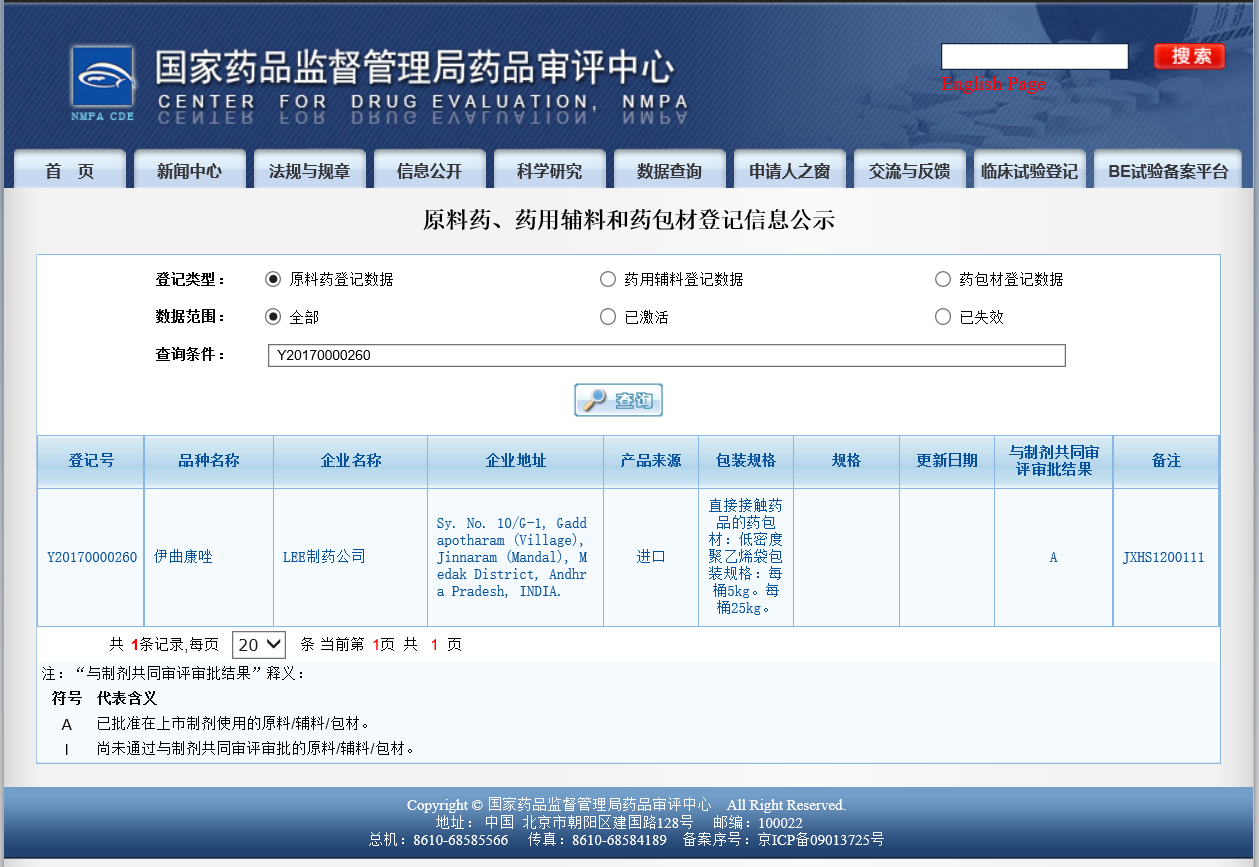
Task: Click the Y20170000260 registration number link
Action: pos(90,557)
